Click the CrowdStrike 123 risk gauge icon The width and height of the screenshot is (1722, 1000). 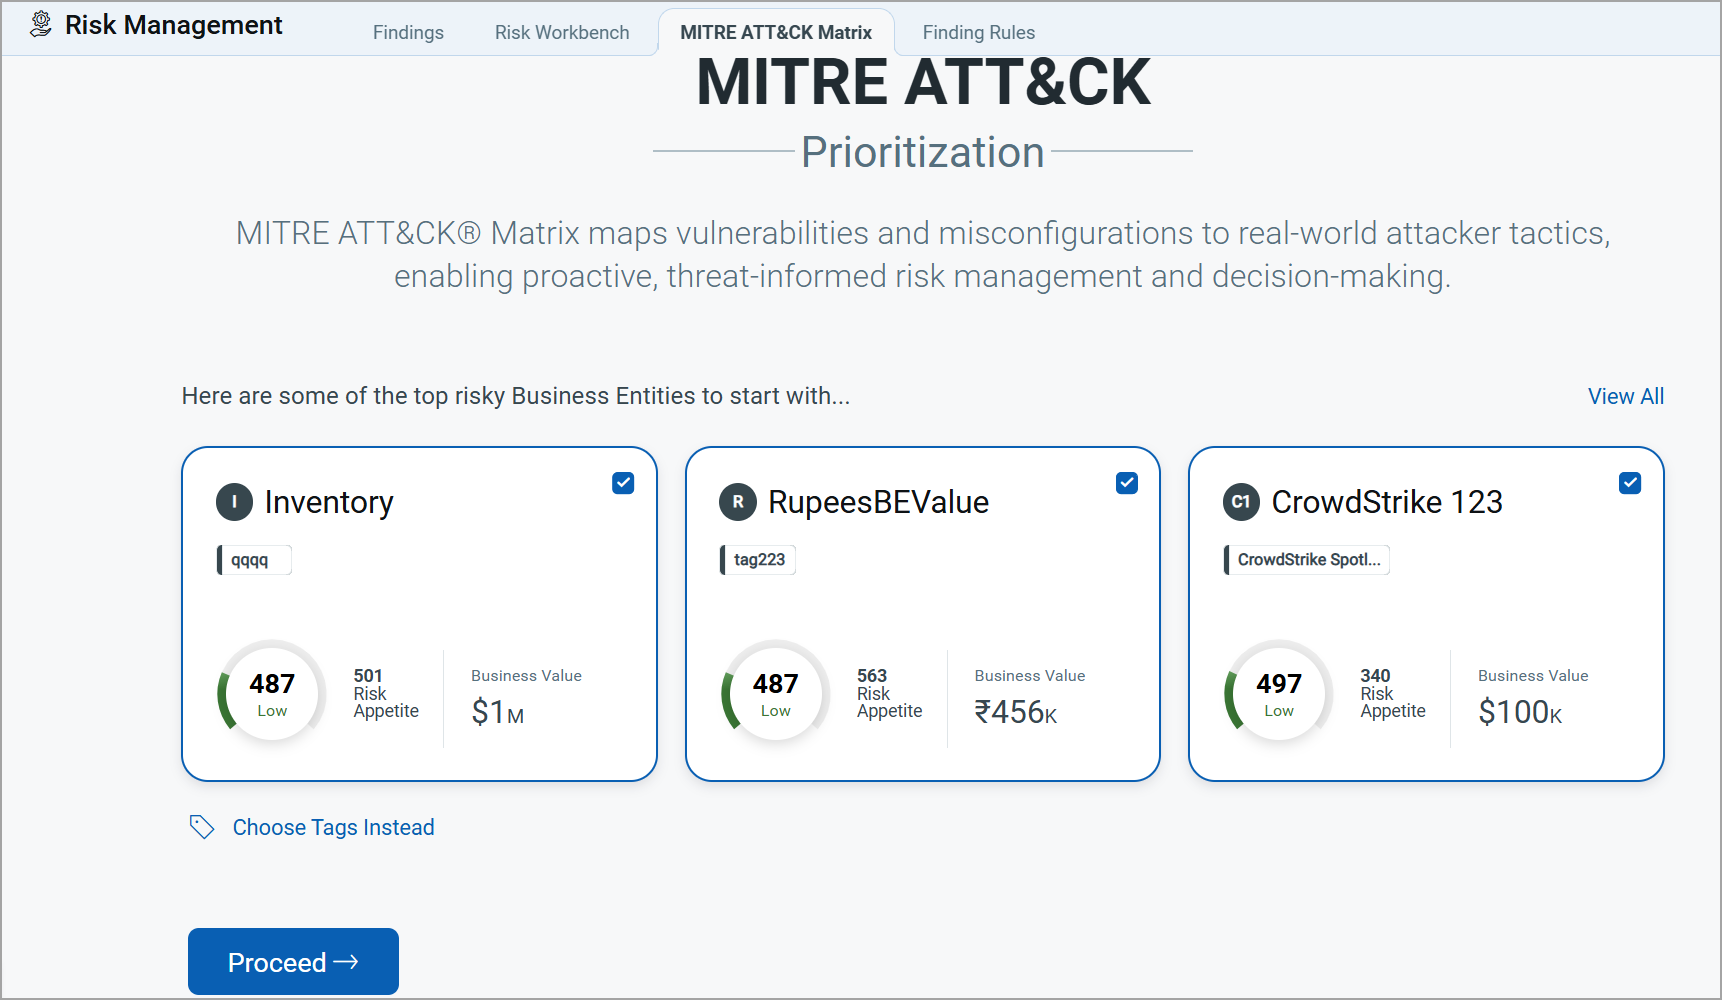pyautogui.click(x=1277, y=693)
